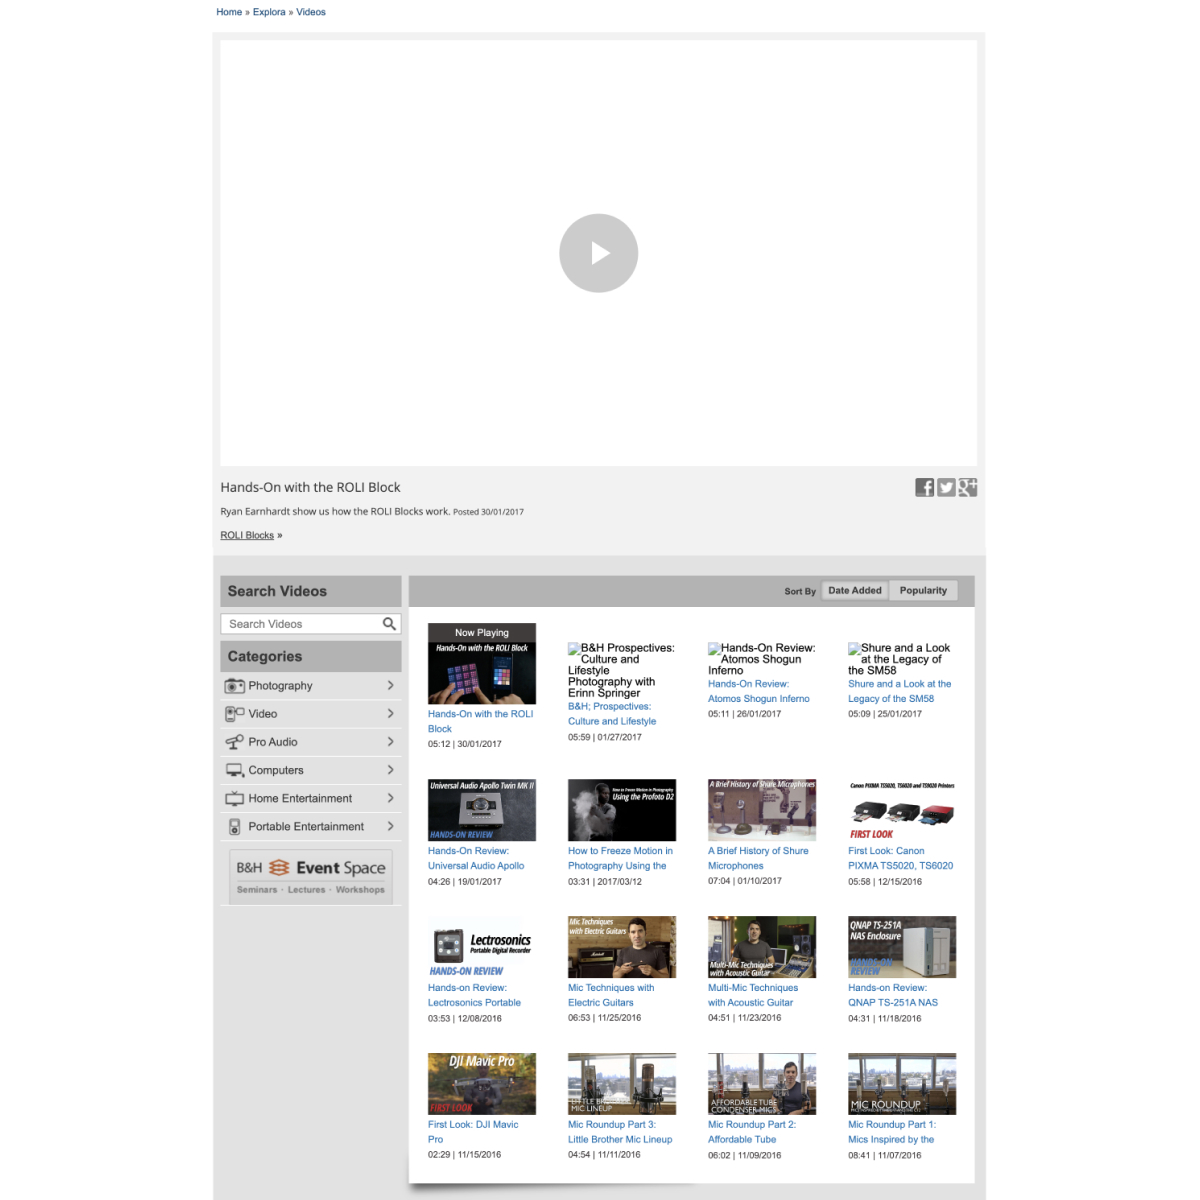Expand the Pro Audio category chevron

click(390, 742)
